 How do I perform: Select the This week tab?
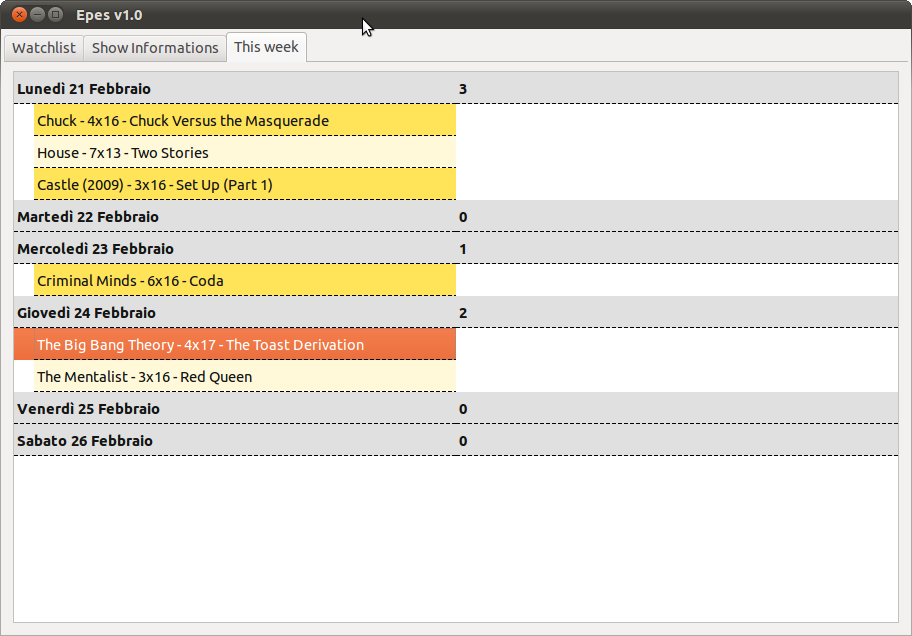pyautogui.click(x=266, y=47)
